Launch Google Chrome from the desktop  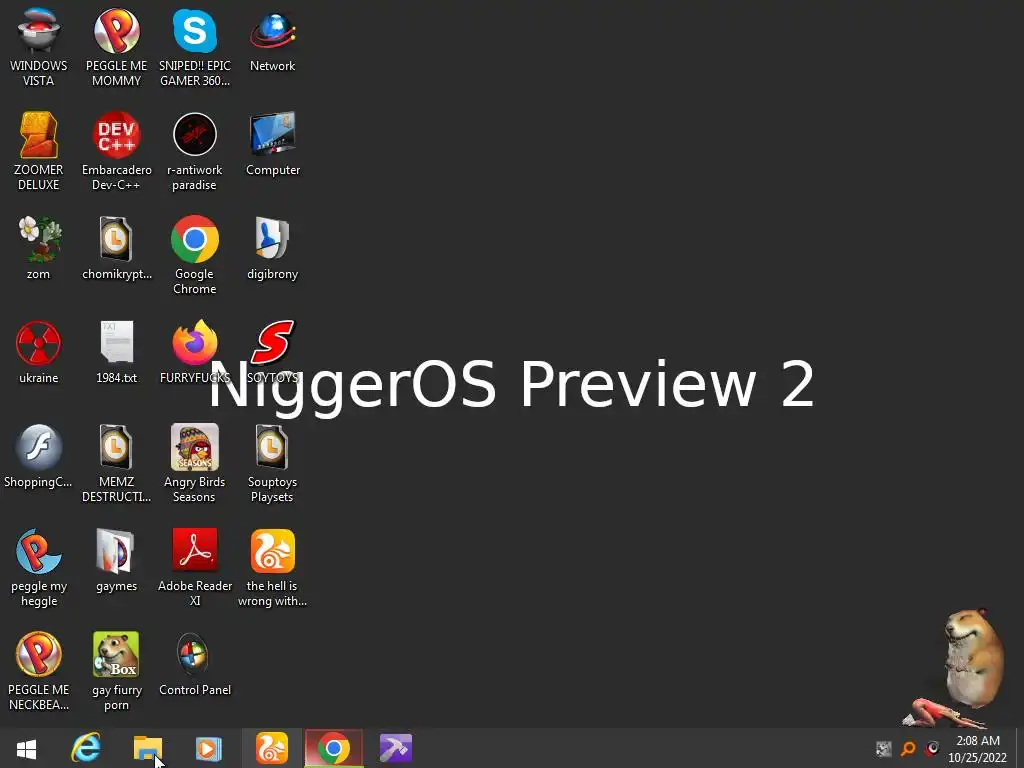click(x=195, y=255)
